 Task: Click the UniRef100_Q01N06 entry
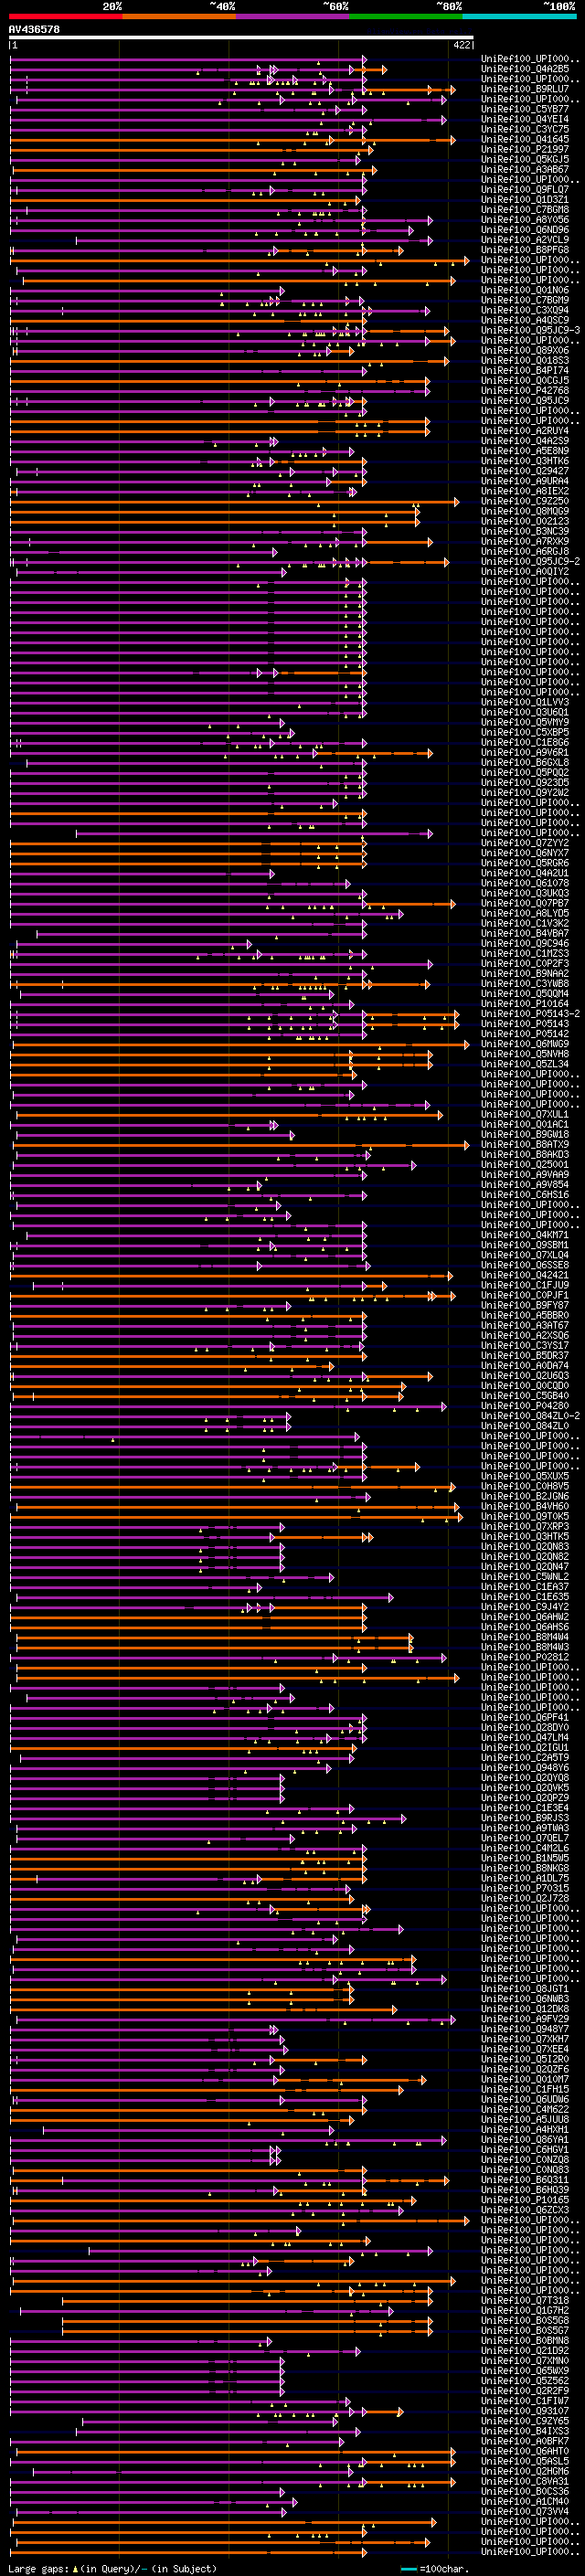(x=524, y=290)
